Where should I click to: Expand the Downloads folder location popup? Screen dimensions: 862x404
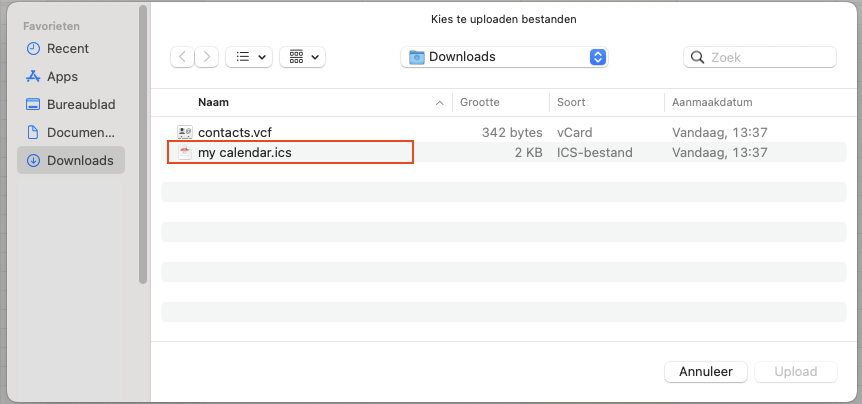[x=504, y=57]
